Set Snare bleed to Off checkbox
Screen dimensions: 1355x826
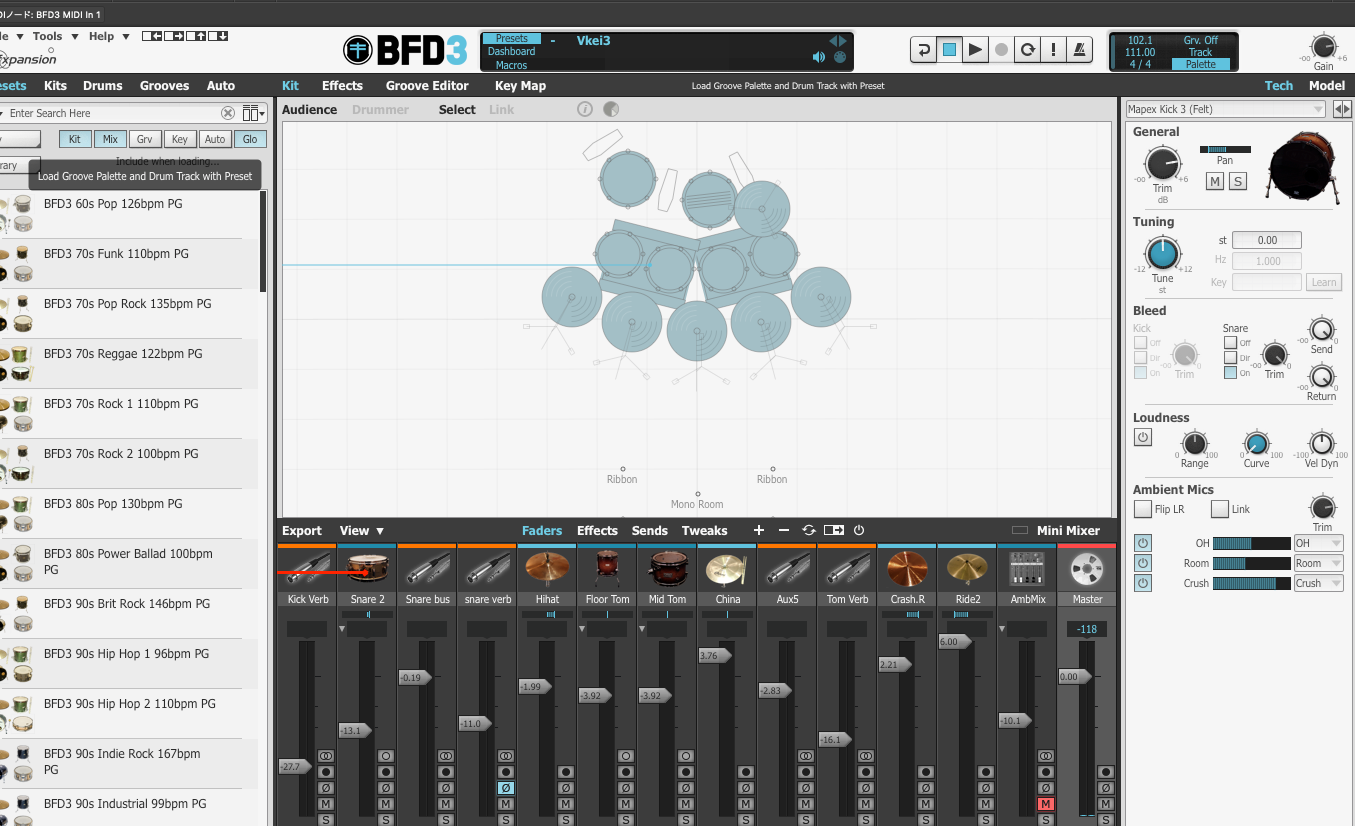(1230, 343)
